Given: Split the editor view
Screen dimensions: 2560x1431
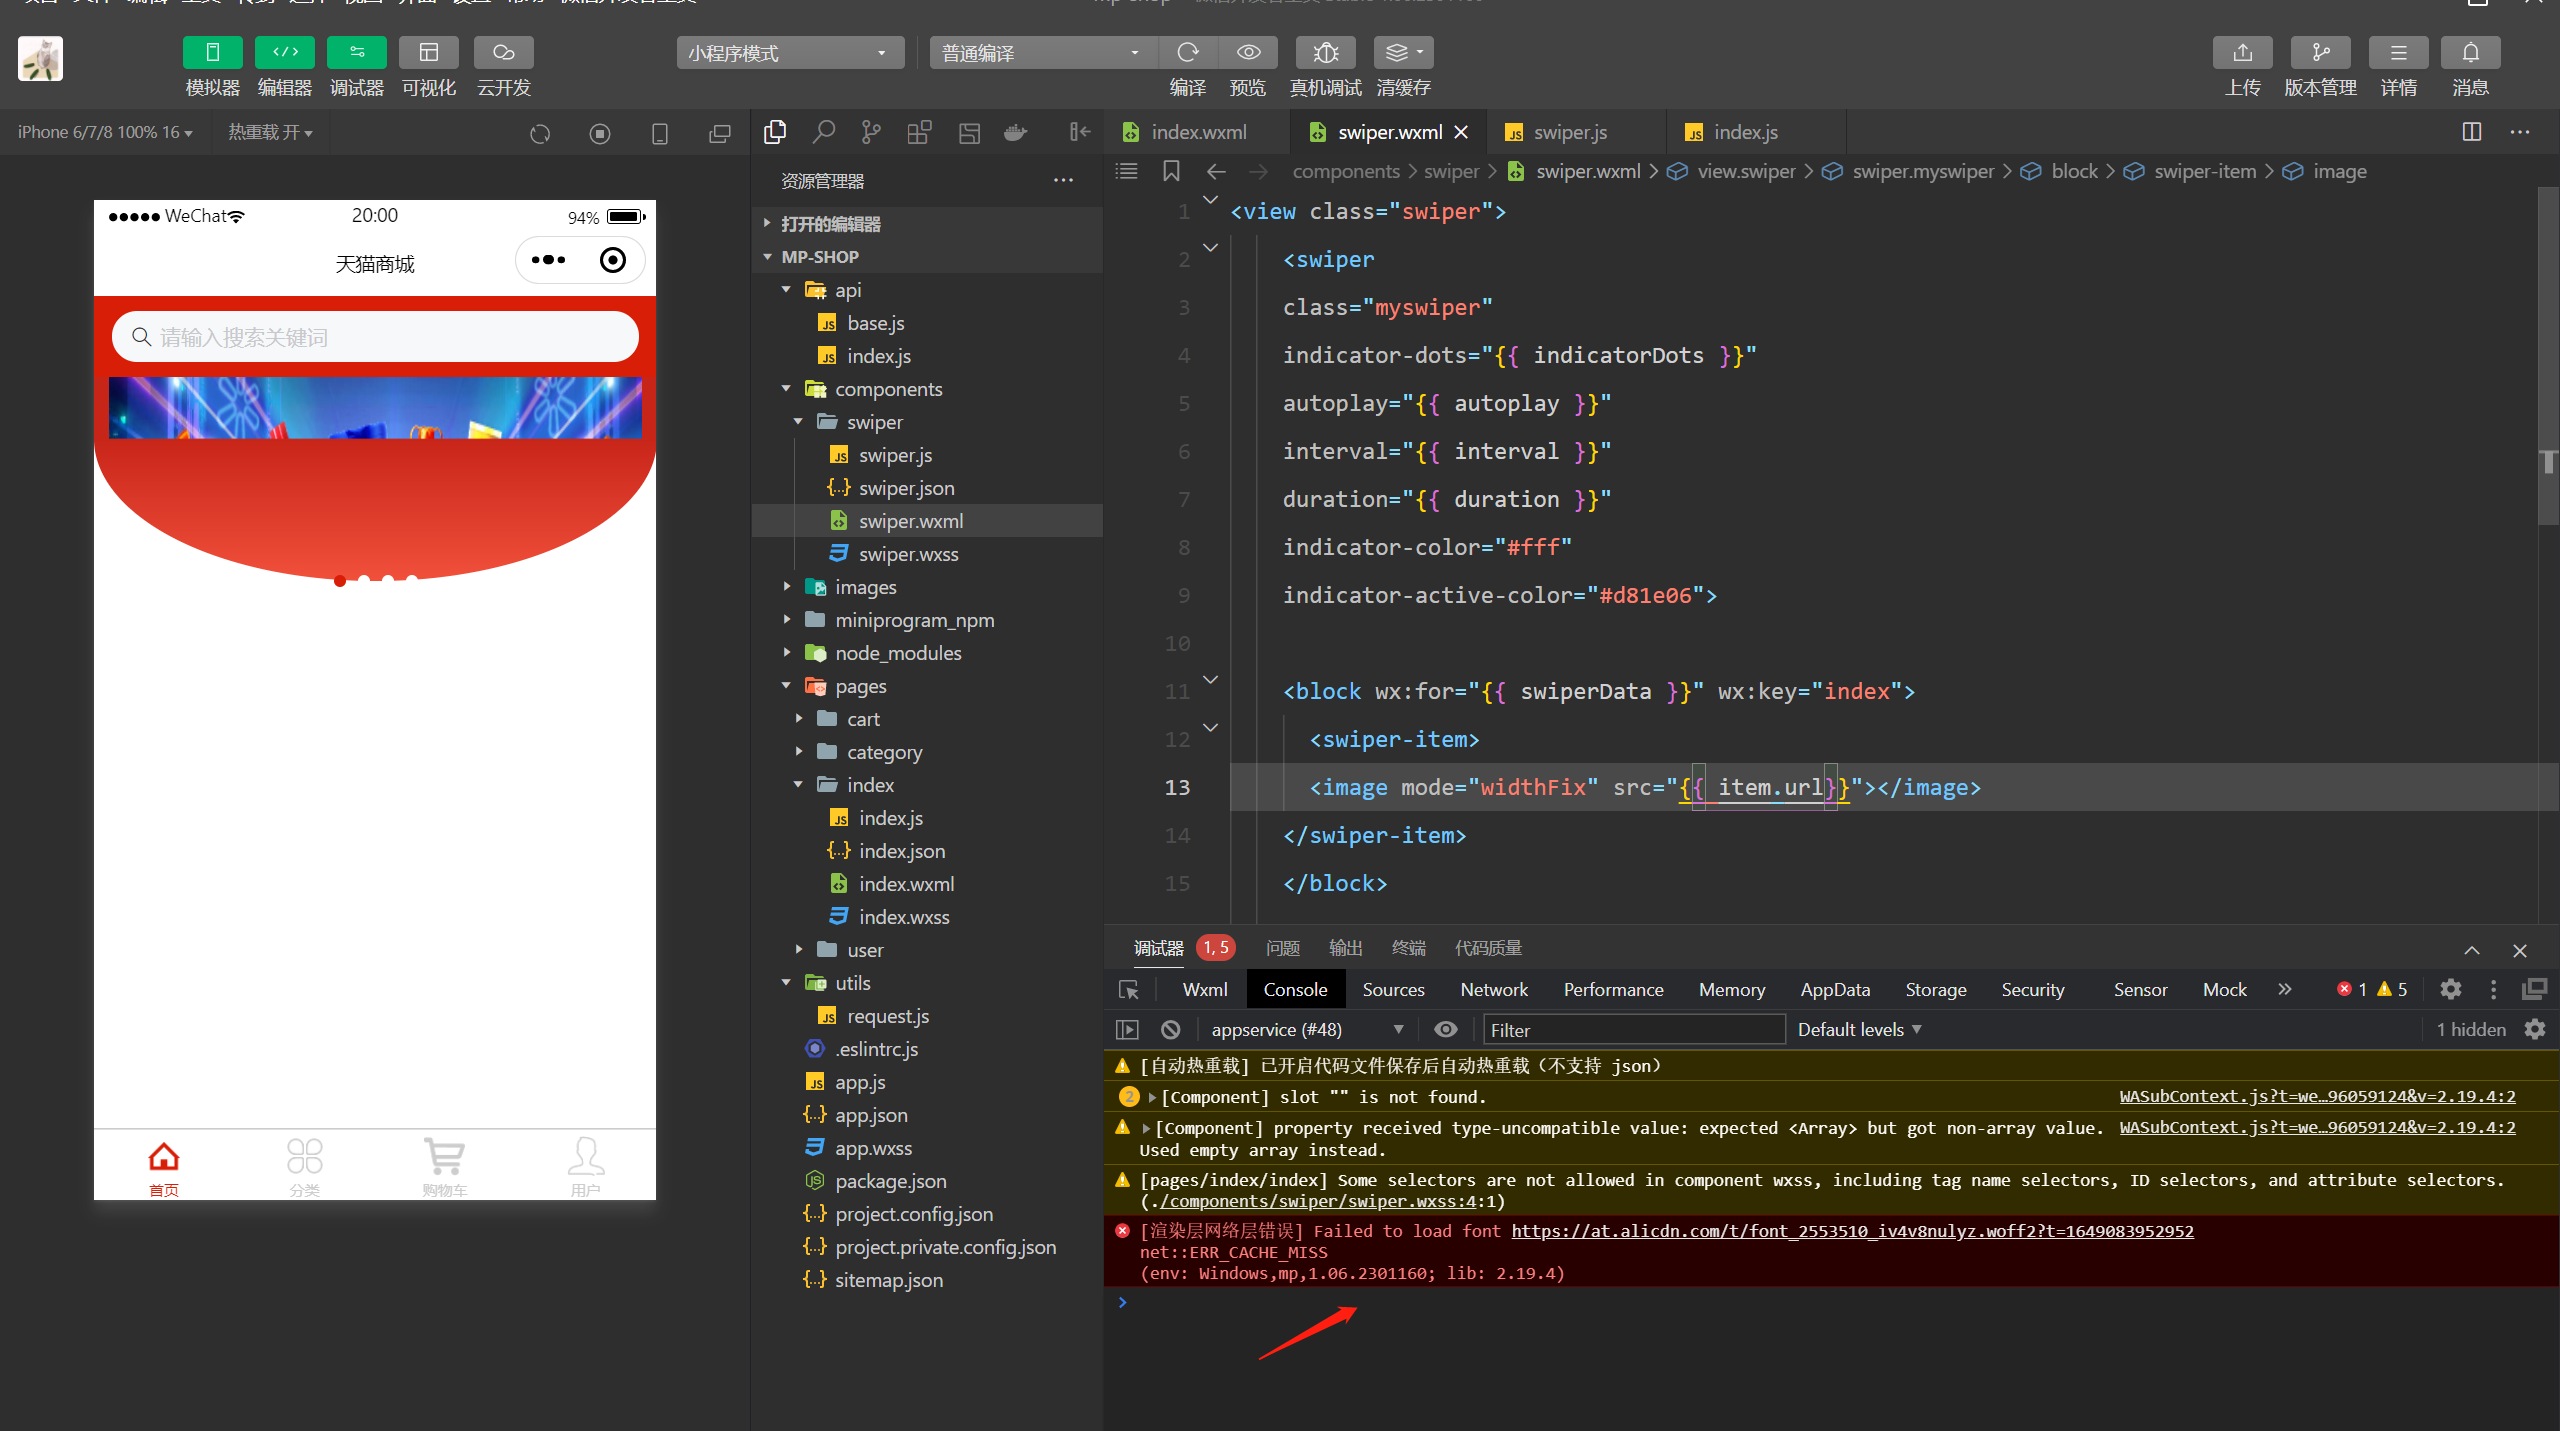Looking at the screenshot, I should [2472, 132].
